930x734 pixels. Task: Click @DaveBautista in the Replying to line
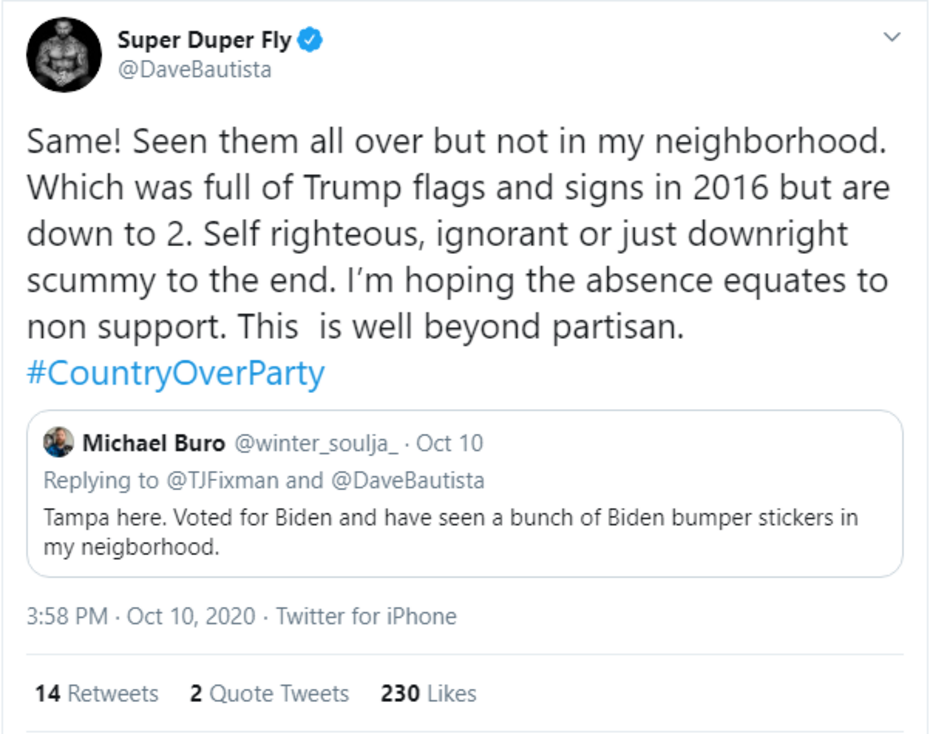click(x=405, y=480)
